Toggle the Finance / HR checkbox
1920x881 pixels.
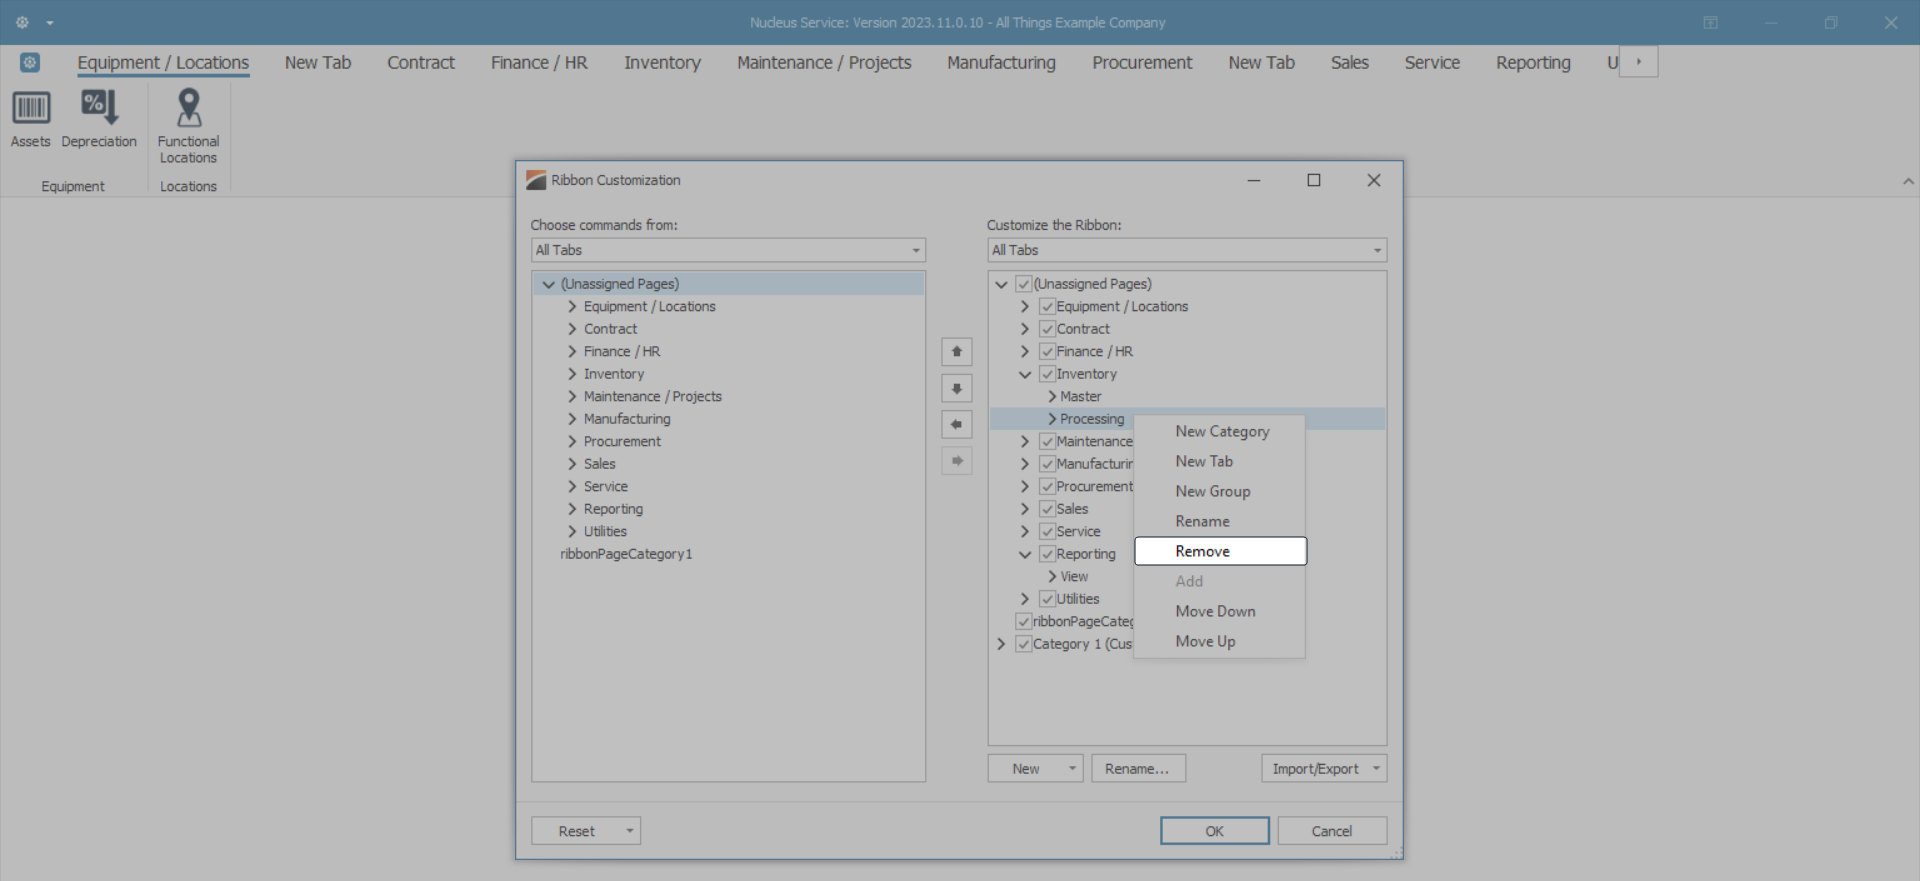[1047, 352]
